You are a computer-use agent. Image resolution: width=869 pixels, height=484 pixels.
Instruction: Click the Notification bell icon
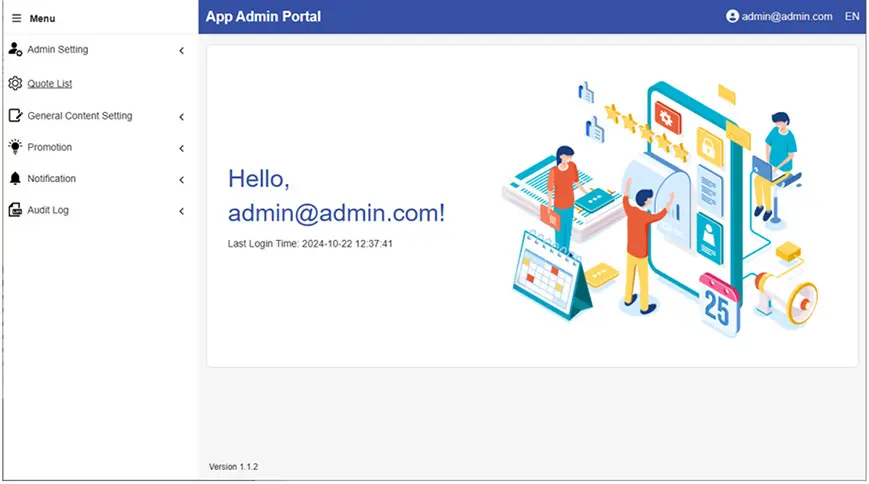pyautogui.click(x=15, y=179)
